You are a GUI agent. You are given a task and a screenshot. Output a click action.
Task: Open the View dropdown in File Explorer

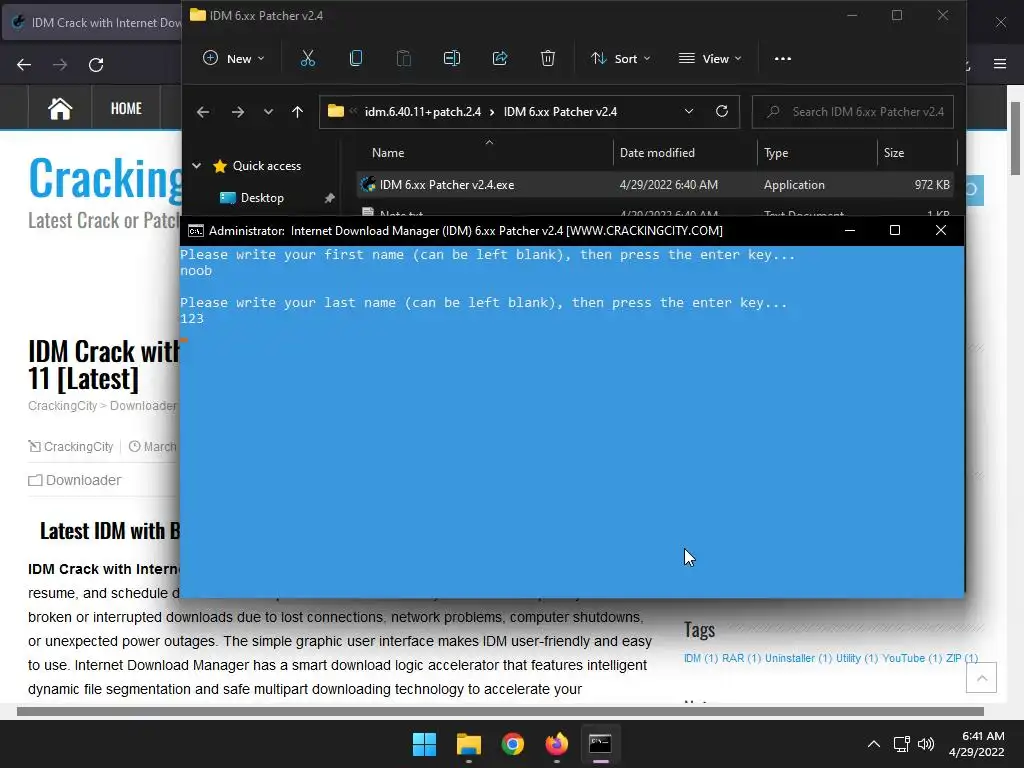(x=710, y=59)
